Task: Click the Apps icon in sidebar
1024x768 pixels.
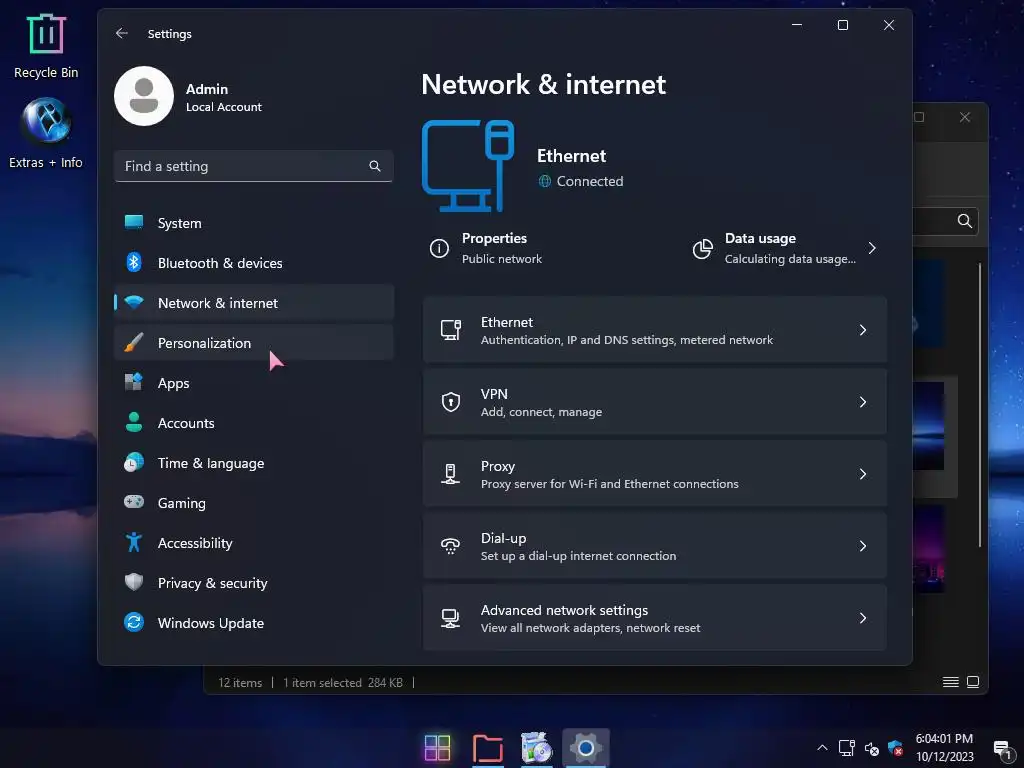Action: point(134,382)
